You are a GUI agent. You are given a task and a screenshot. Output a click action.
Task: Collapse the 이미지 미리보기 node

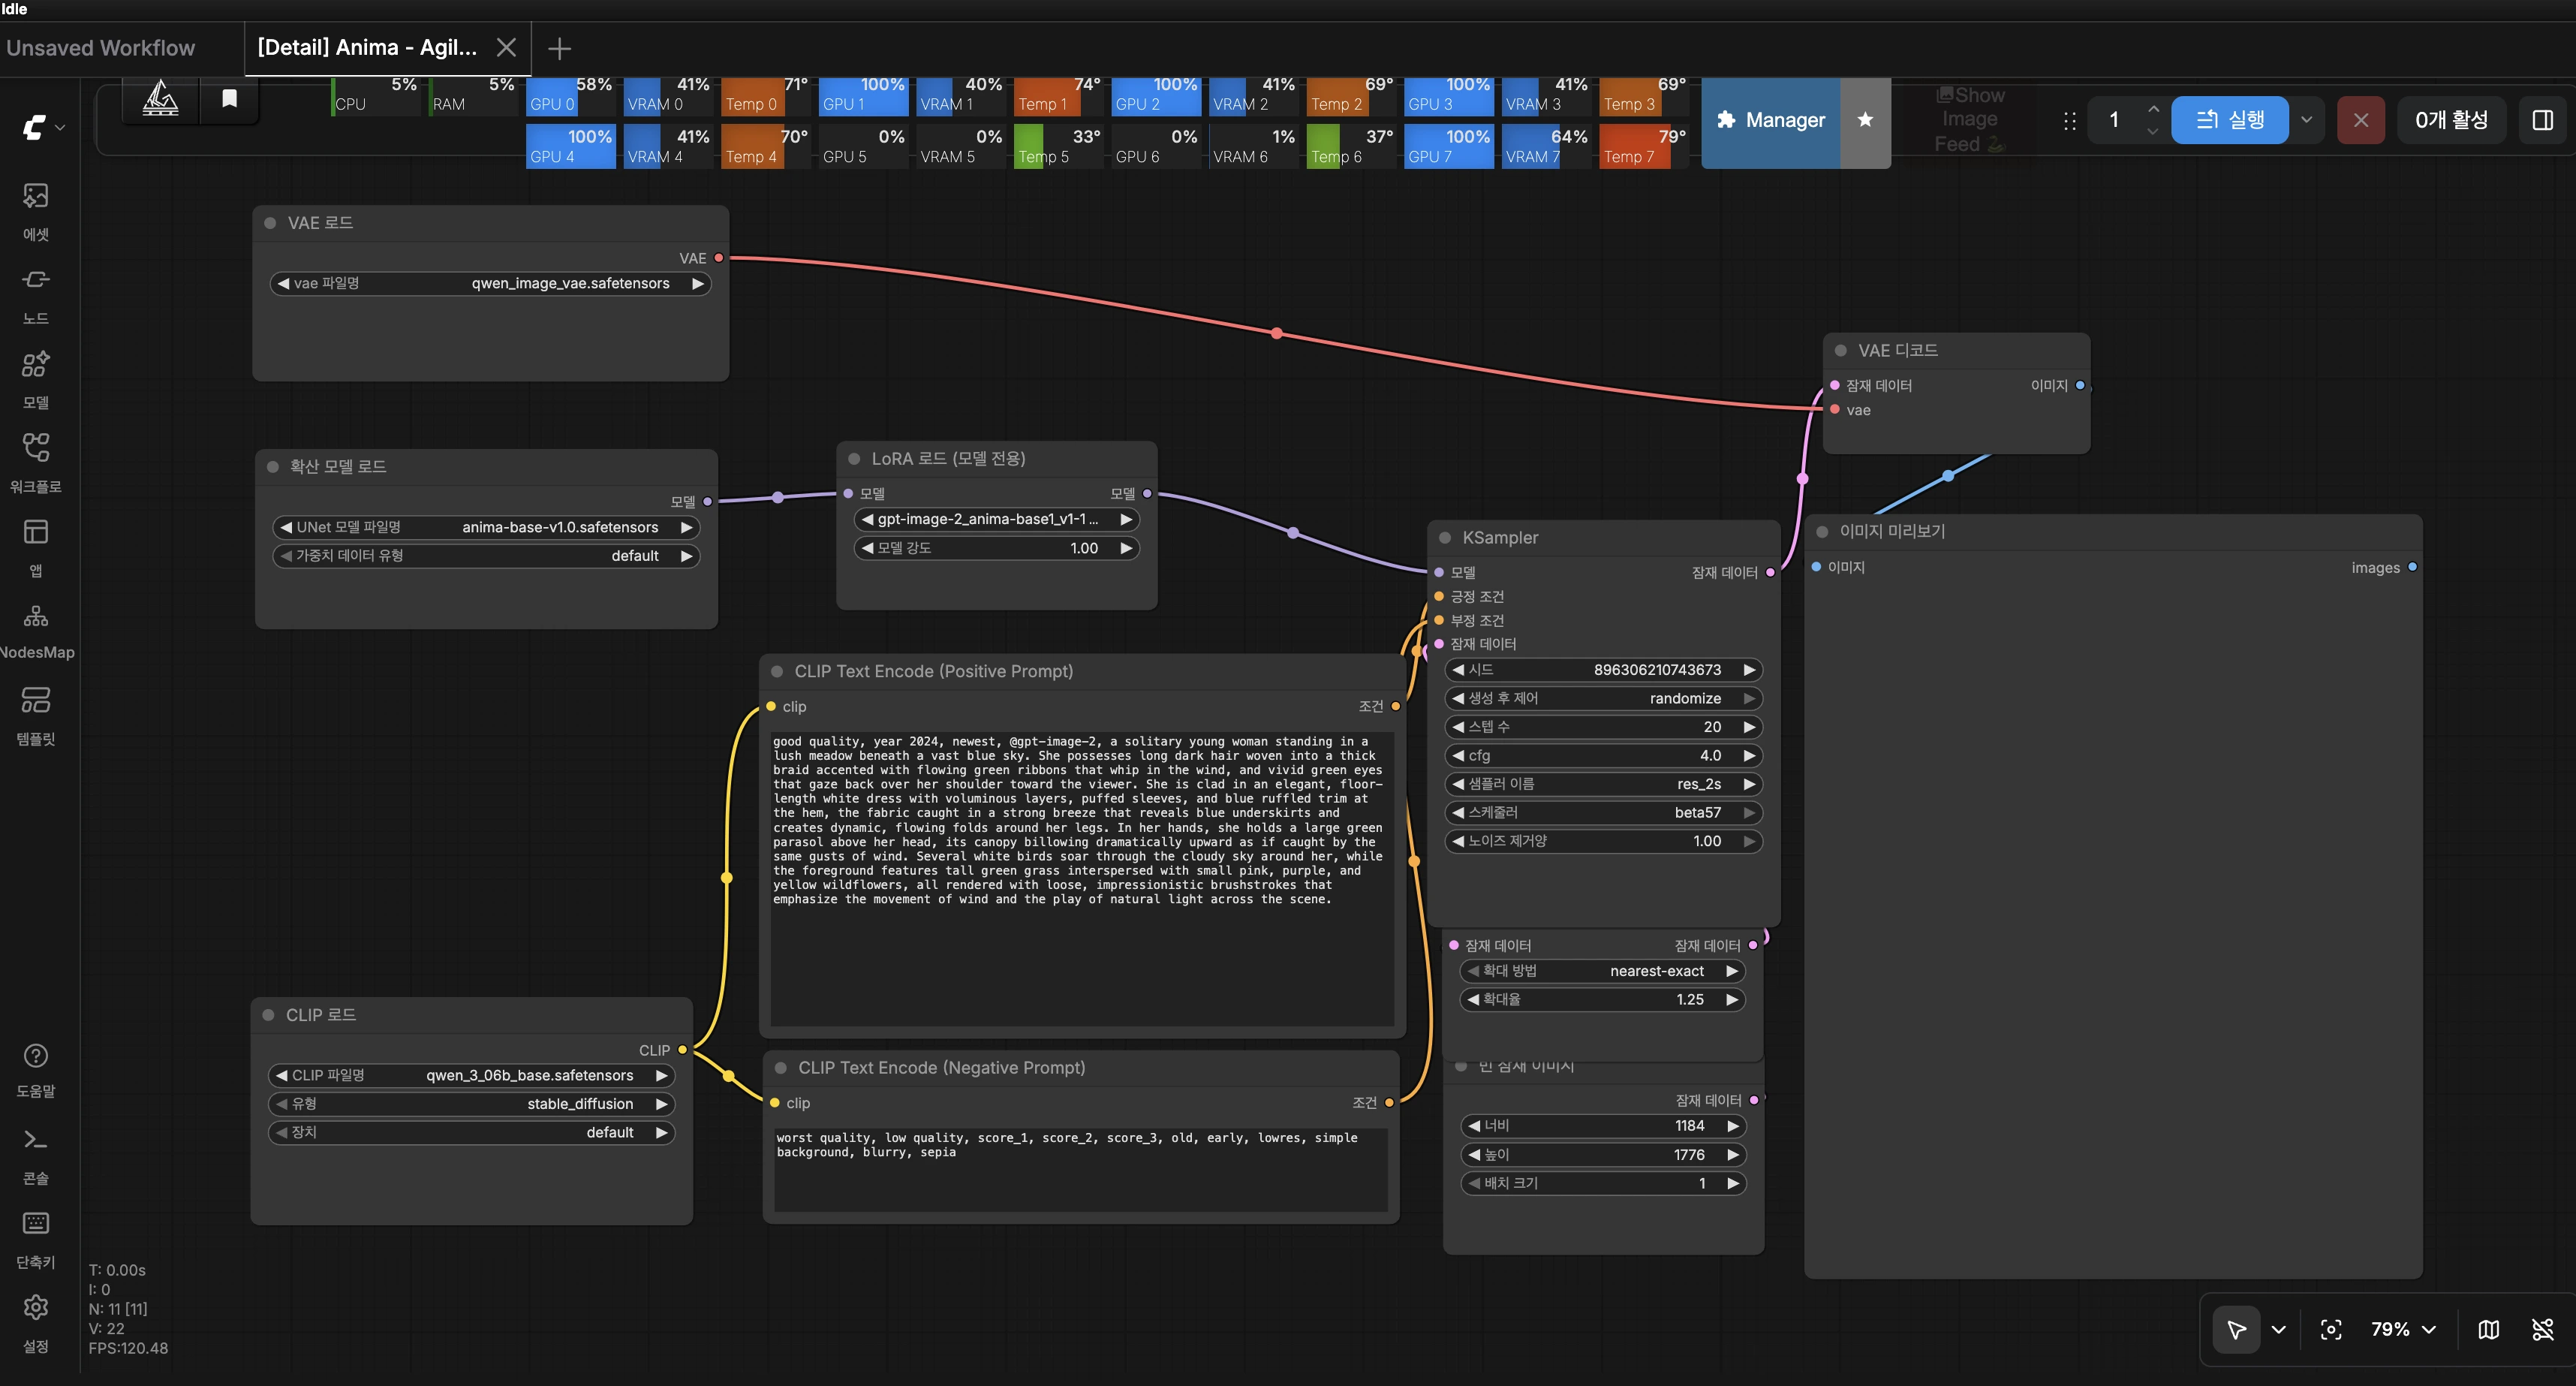1822,532
